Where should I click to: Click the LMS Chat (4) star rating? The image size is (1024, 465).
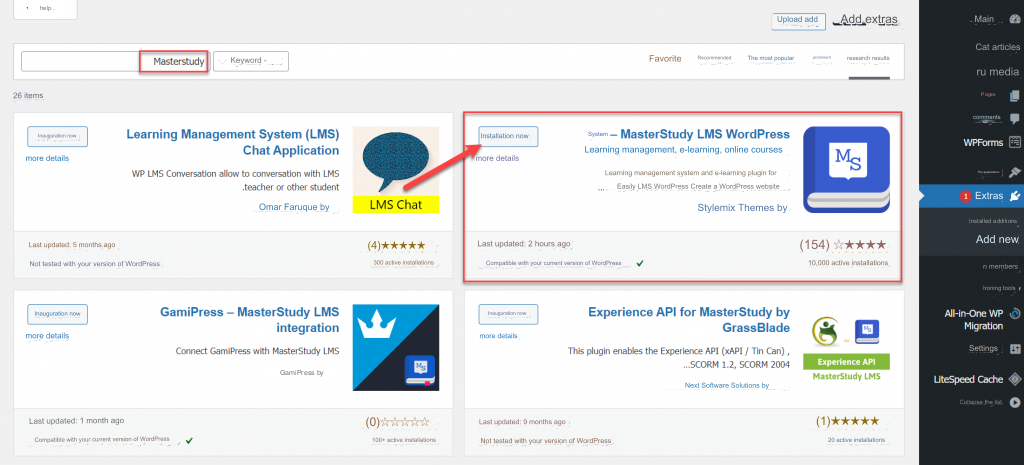[396, 246]
